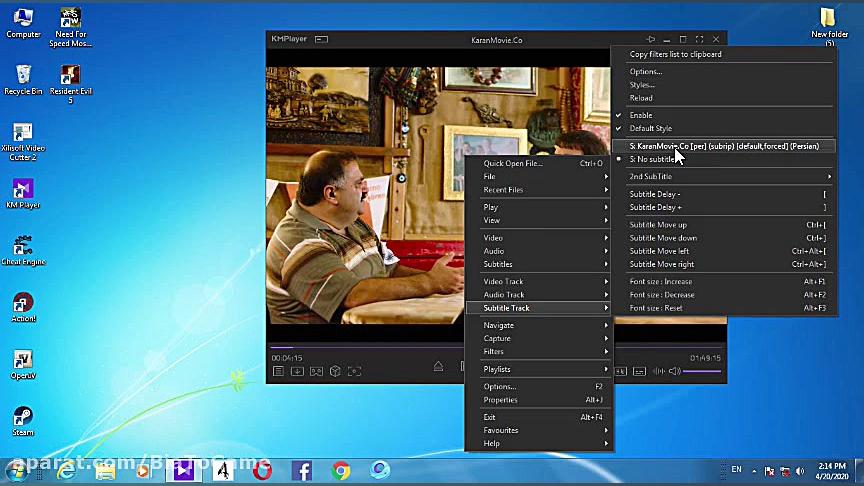Click Font size : Reset item
The height and width of the screenshot is (486, 864).
[x=723, y=308]
